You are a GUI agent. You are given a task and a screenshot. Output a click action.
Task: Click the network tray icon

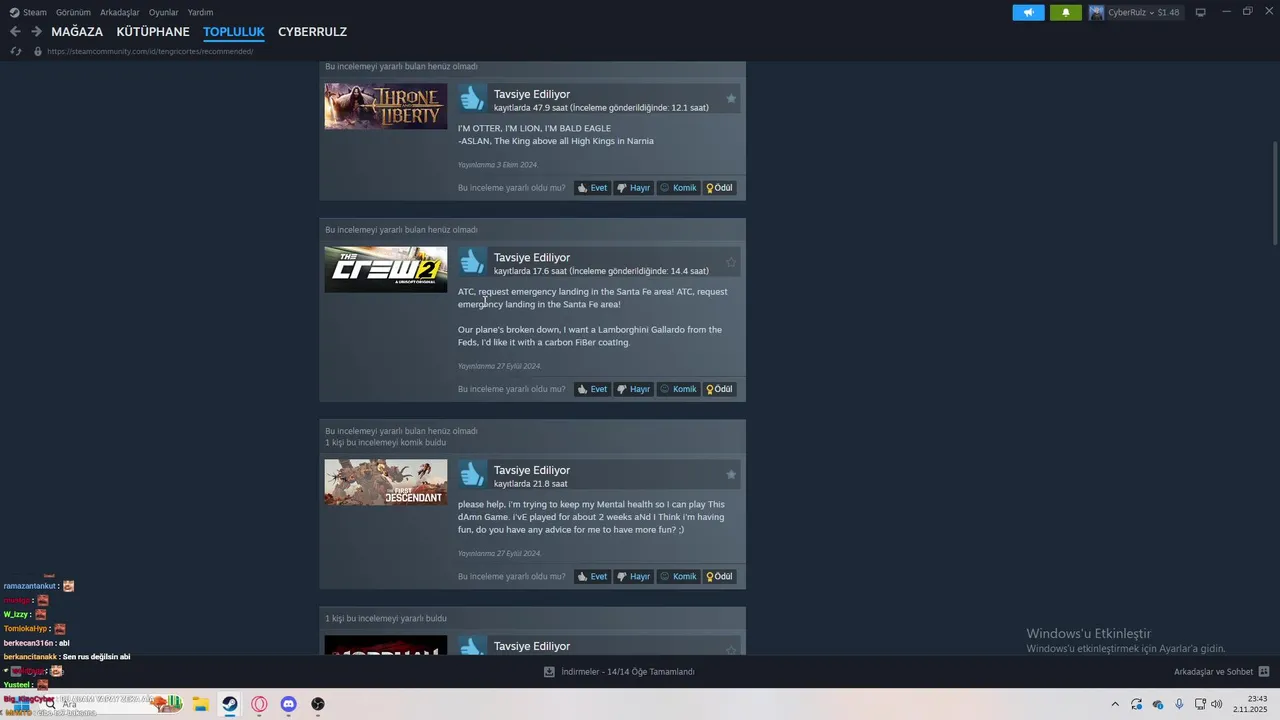pos(1200,704)
